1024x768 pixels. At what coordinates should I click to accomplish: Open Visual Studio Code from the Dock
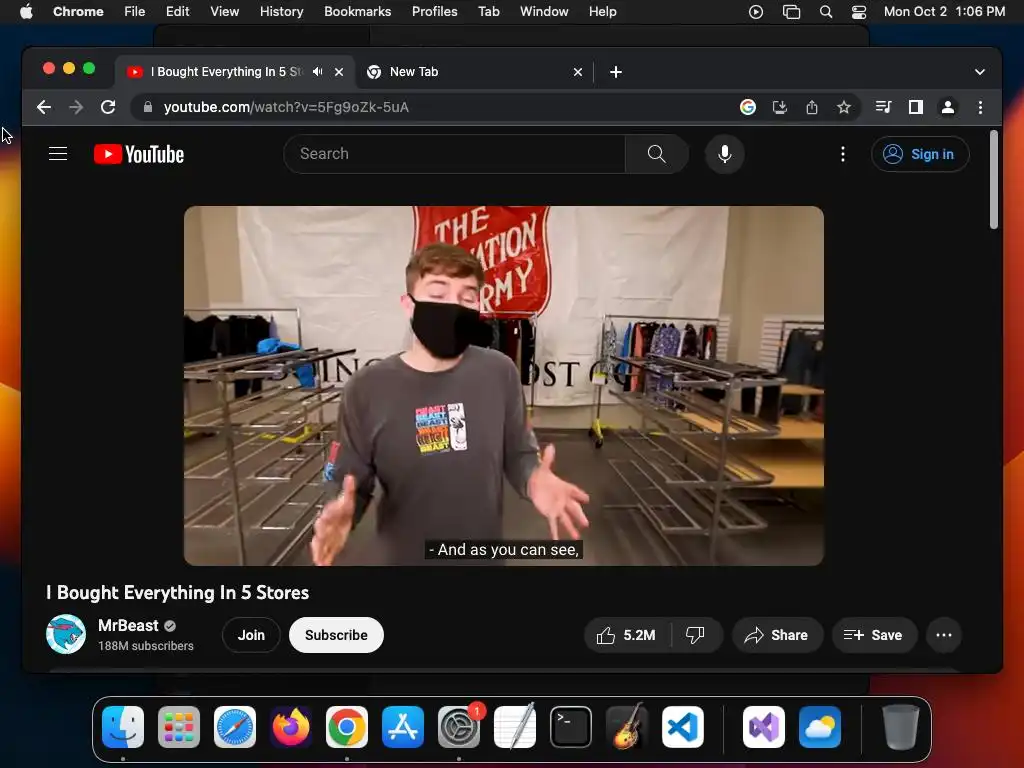(x=682, y=727)
